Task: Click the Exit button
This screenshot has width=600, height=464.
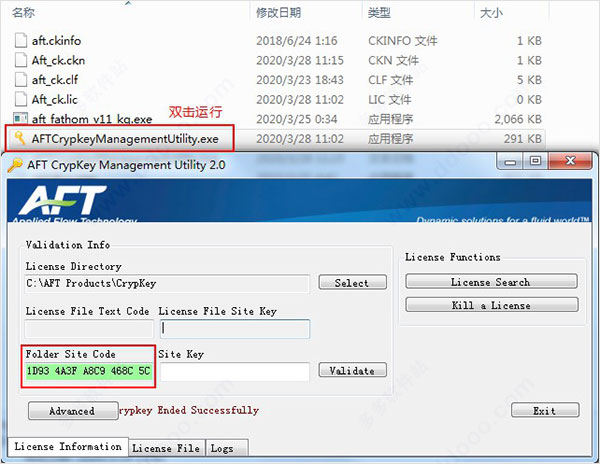Action: [x=545, y=410]
